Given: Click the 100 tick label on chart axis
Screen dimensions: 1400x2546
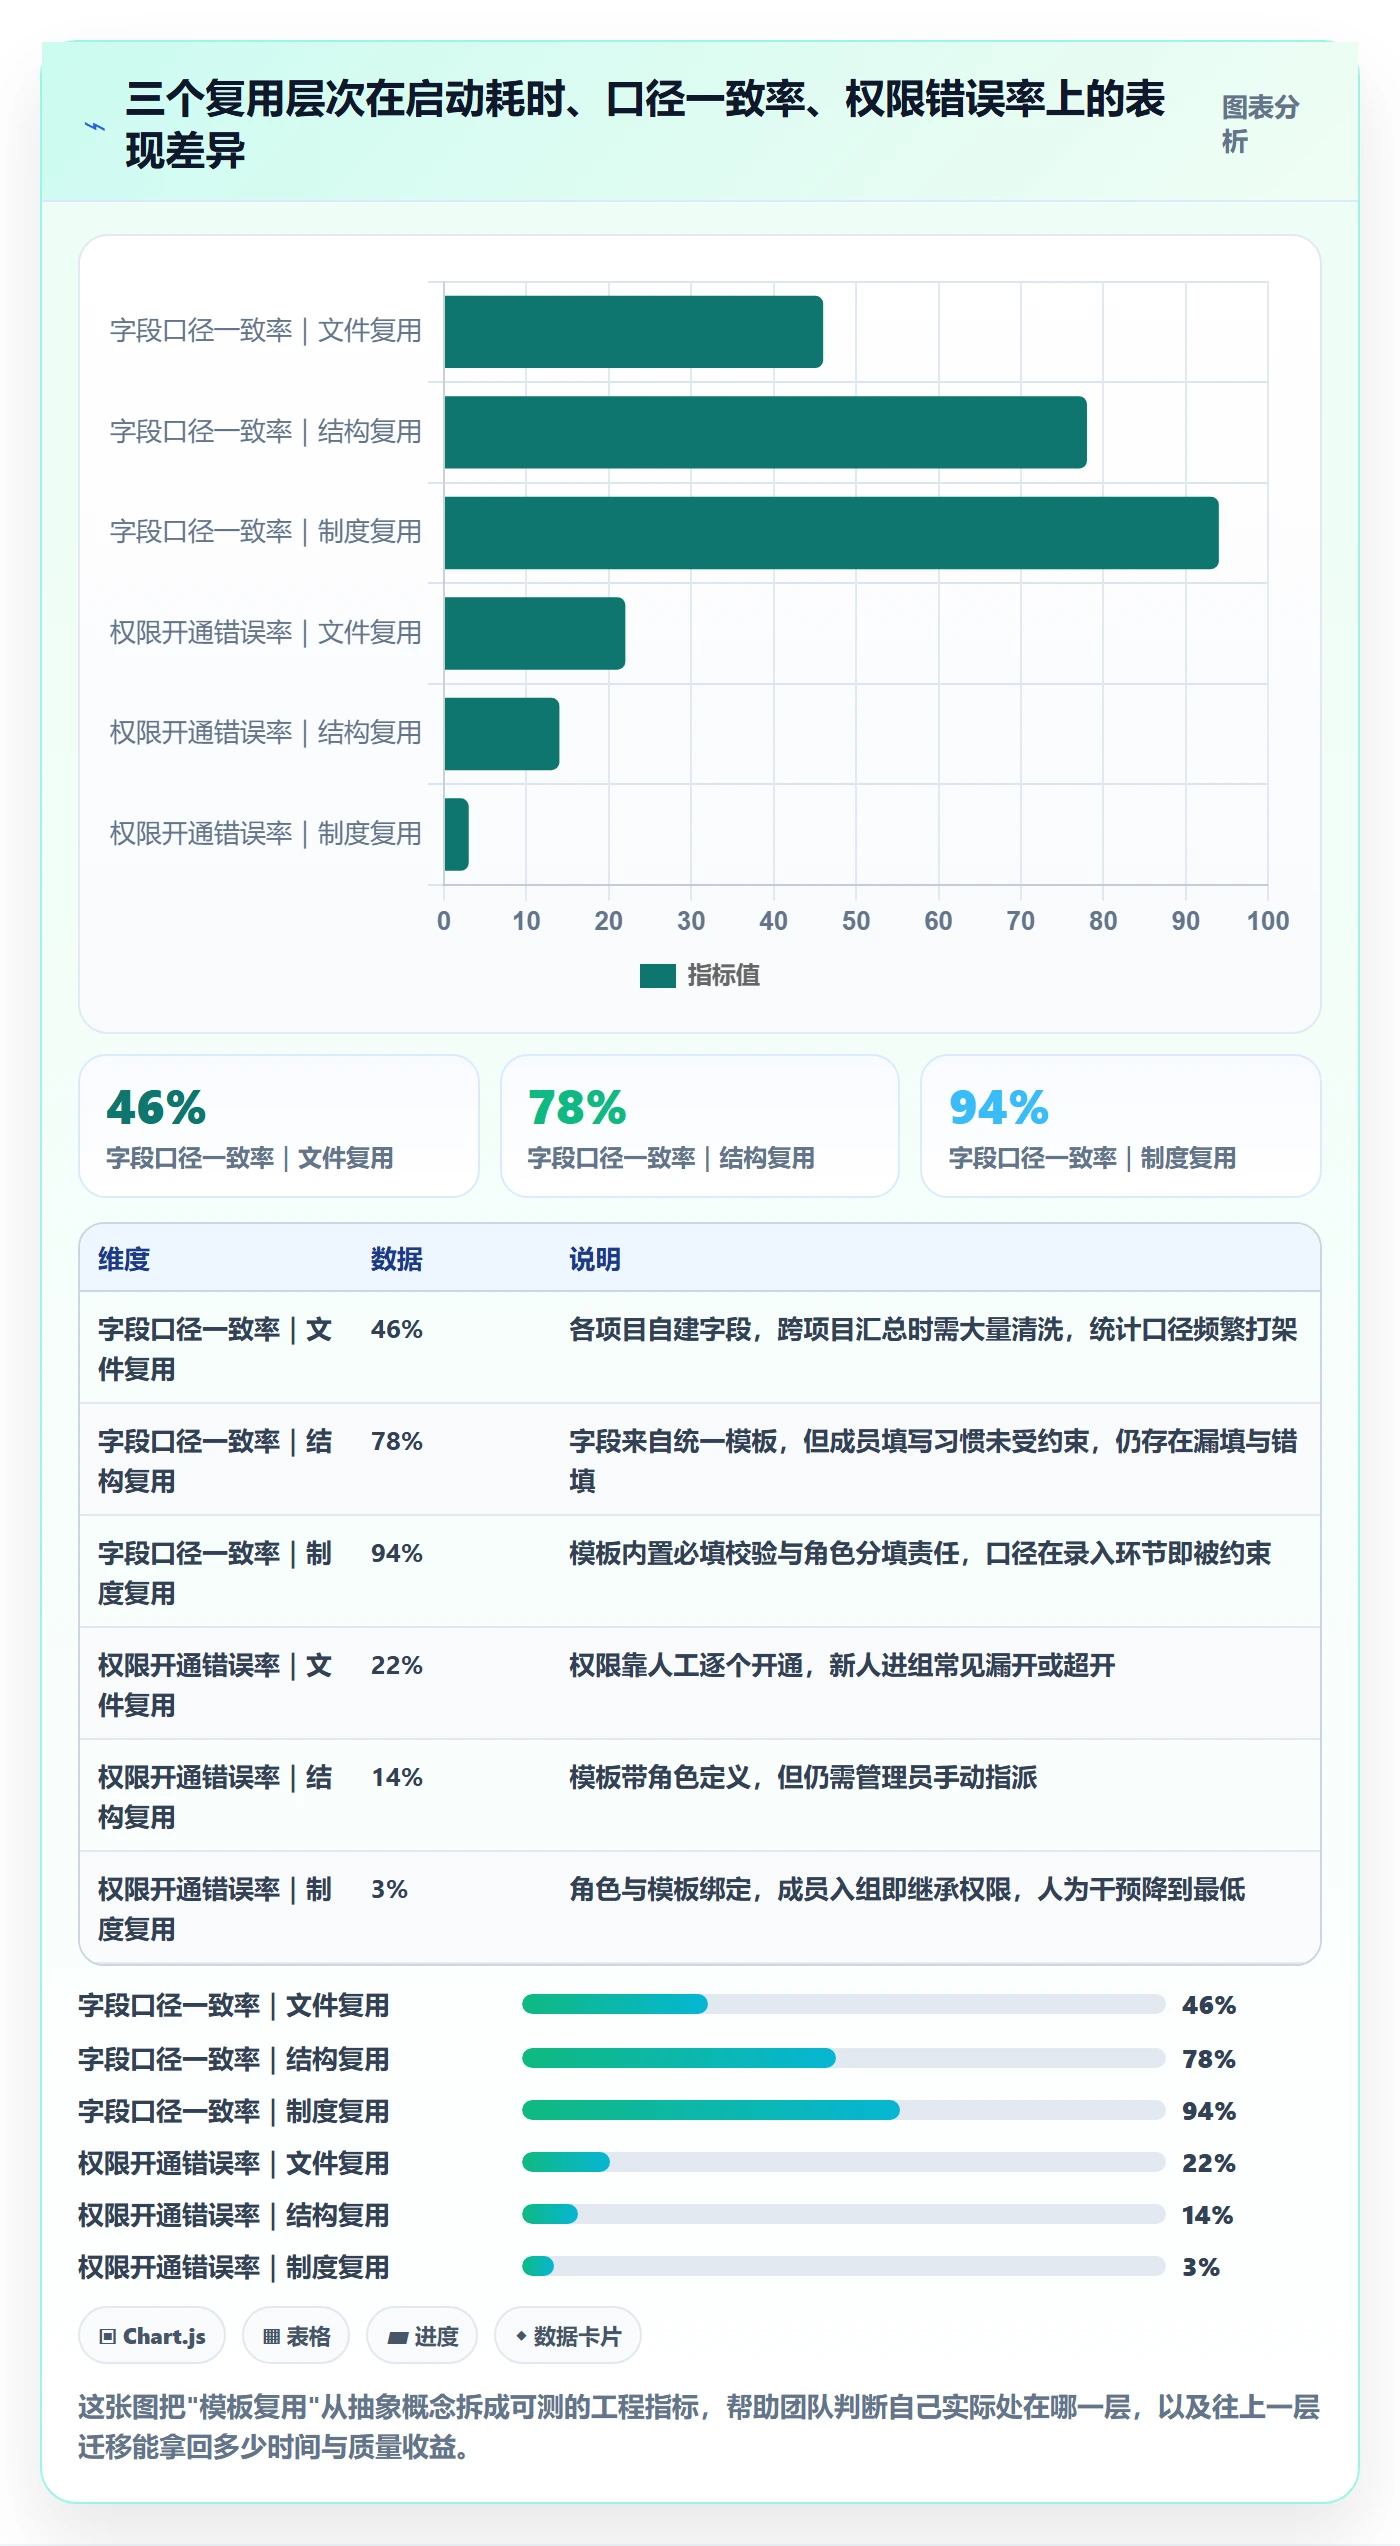Looking at the screenshot, I should 1267,921.
